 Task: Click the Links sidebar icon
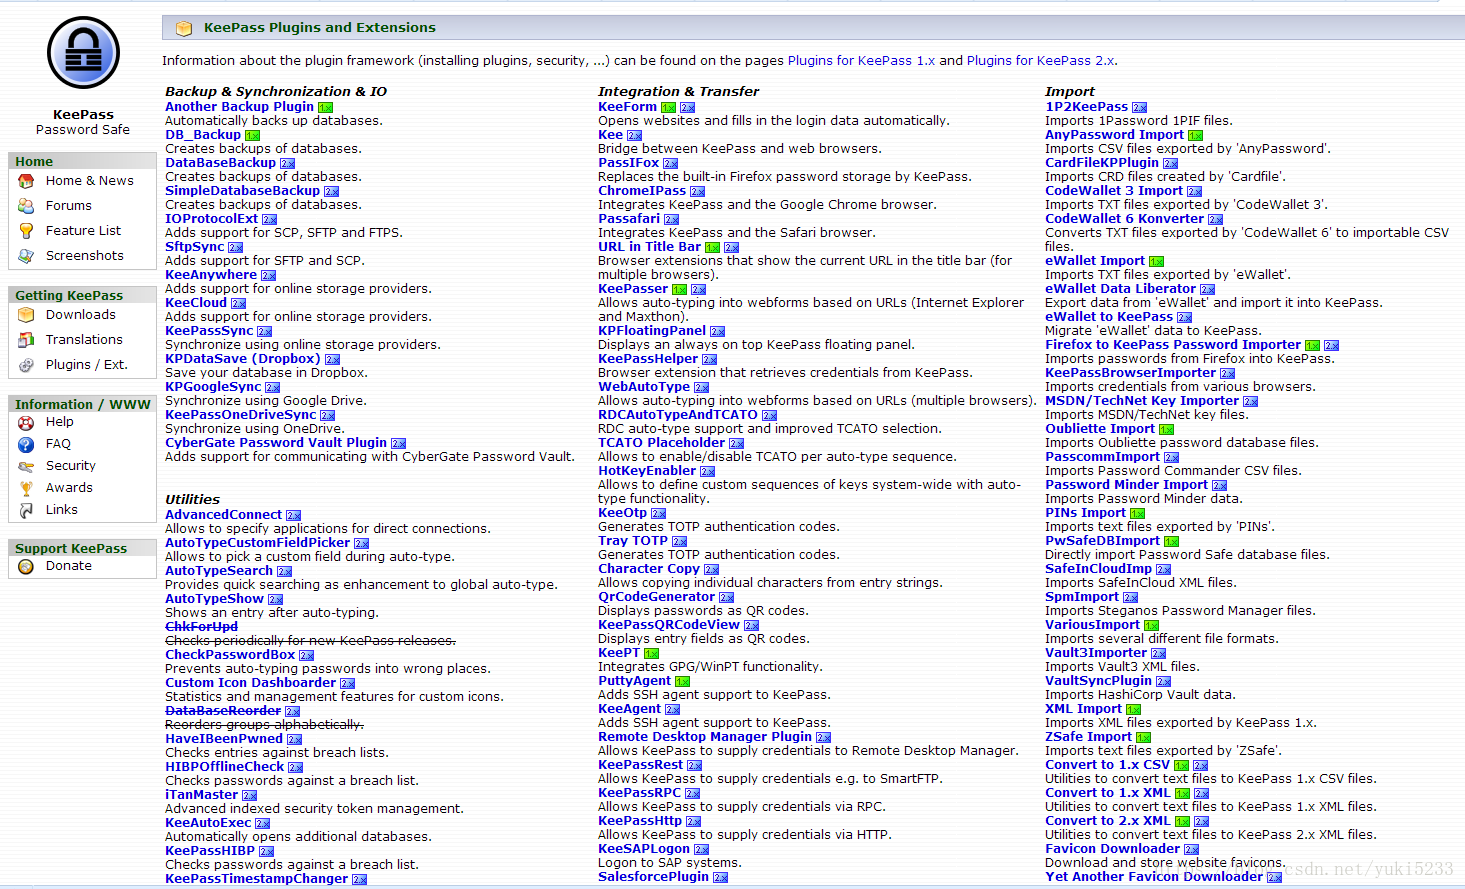(x=26, y=510)
